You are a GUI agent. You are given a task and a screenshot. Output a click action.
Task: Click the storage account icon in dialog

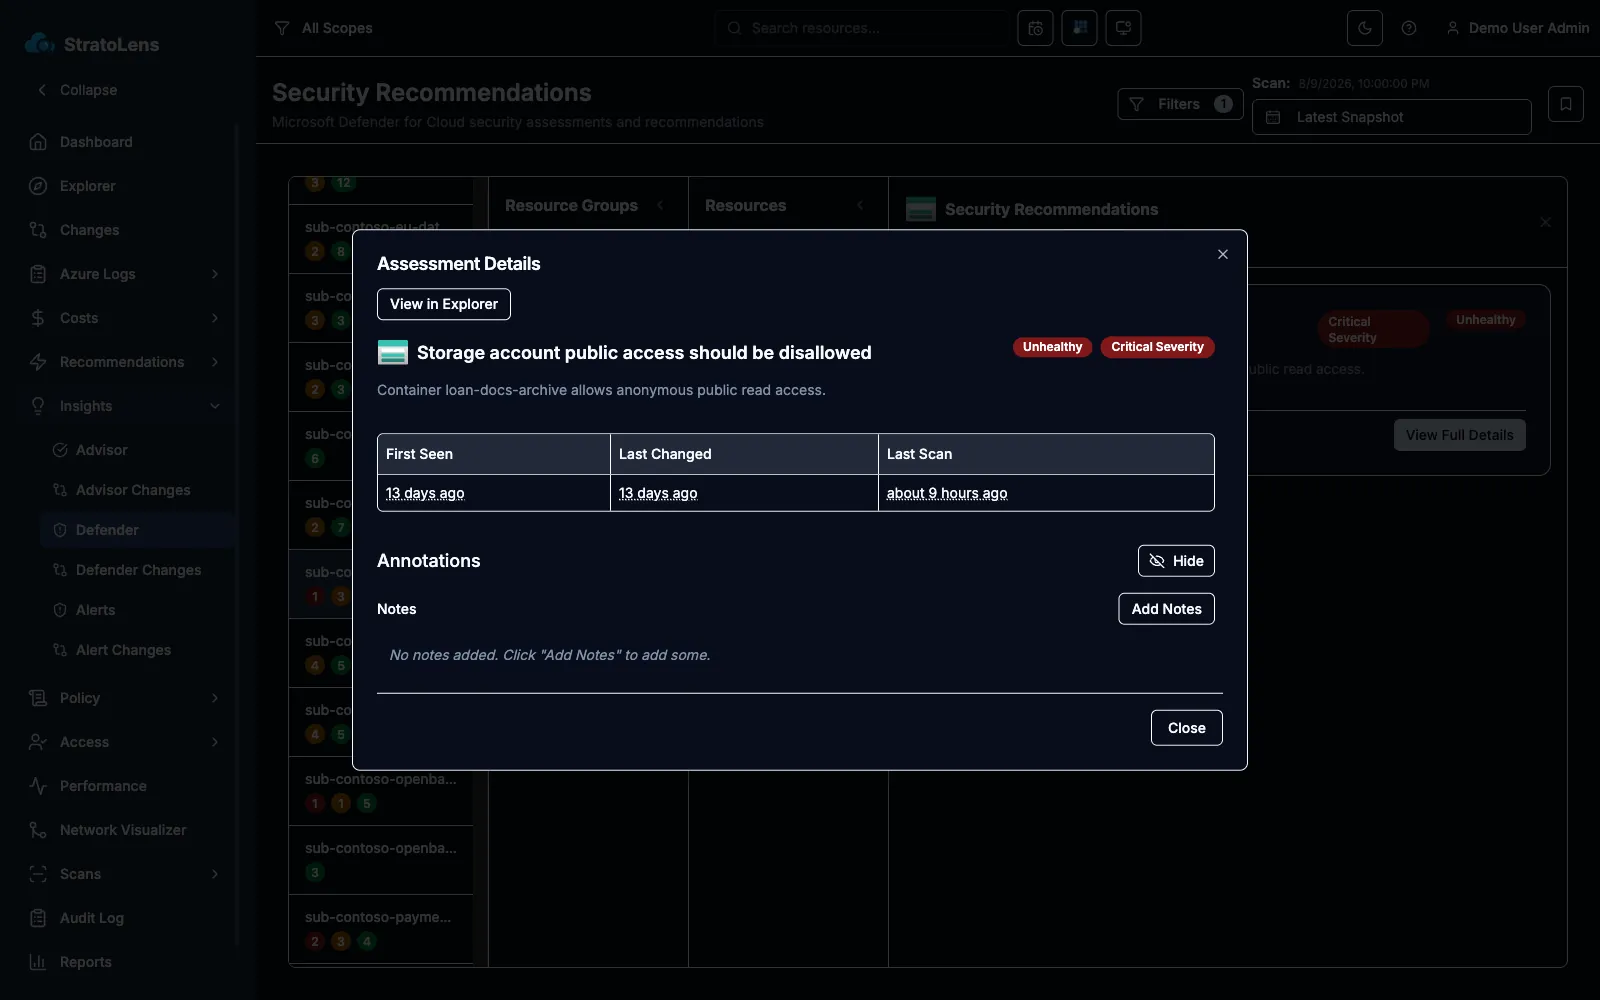tap(392, 353)
